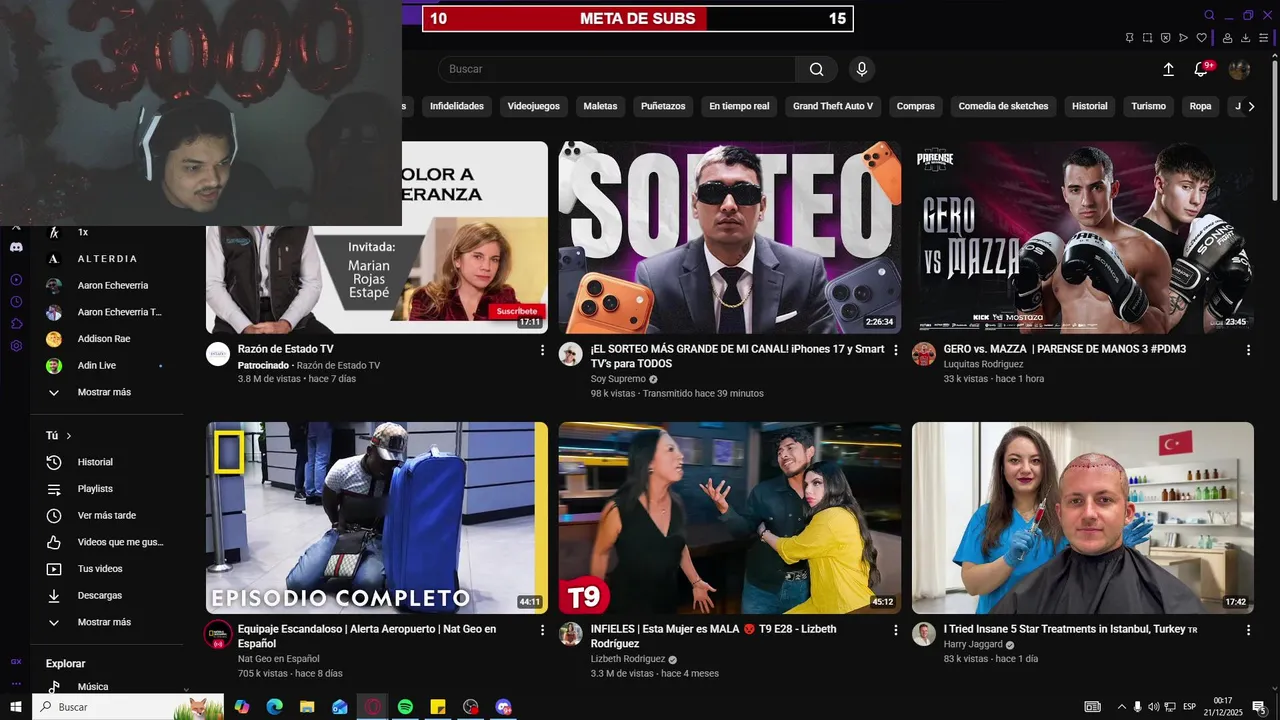Open Spotify from the Windows taskbar
This screenshot has height=720, width=1280.
coord(405,707)
